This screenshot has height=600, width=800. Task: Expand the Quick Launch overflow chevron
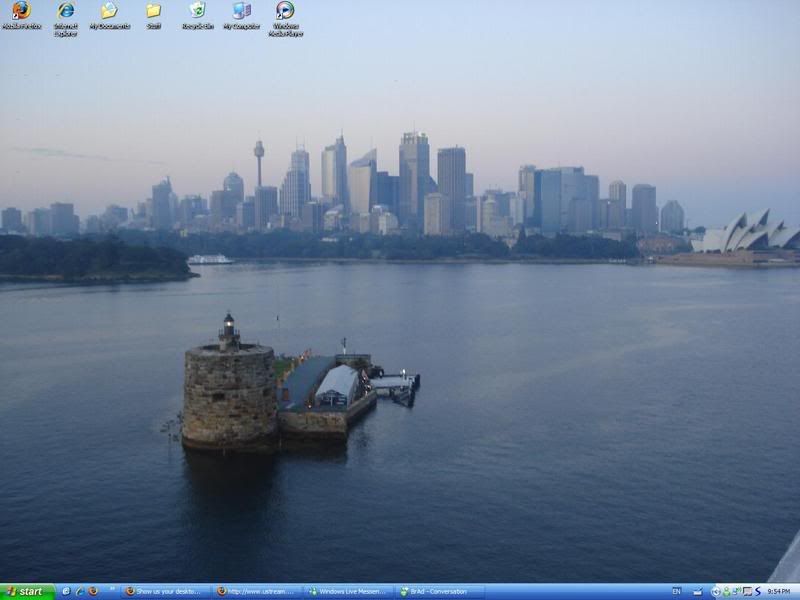tap(112, 588)
